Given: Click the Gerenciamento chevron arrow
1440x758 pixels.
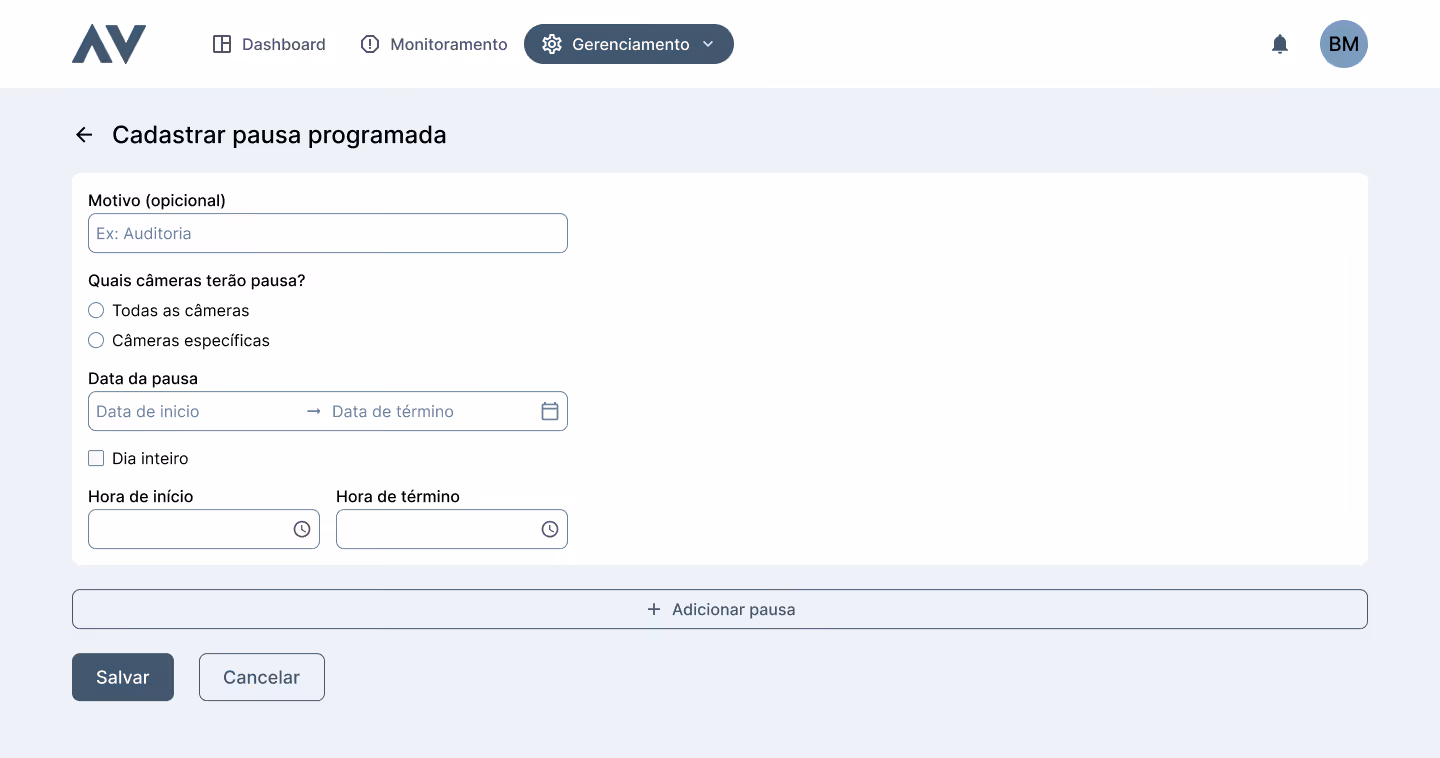Looking at the screenshot, I should click(708, 44).
